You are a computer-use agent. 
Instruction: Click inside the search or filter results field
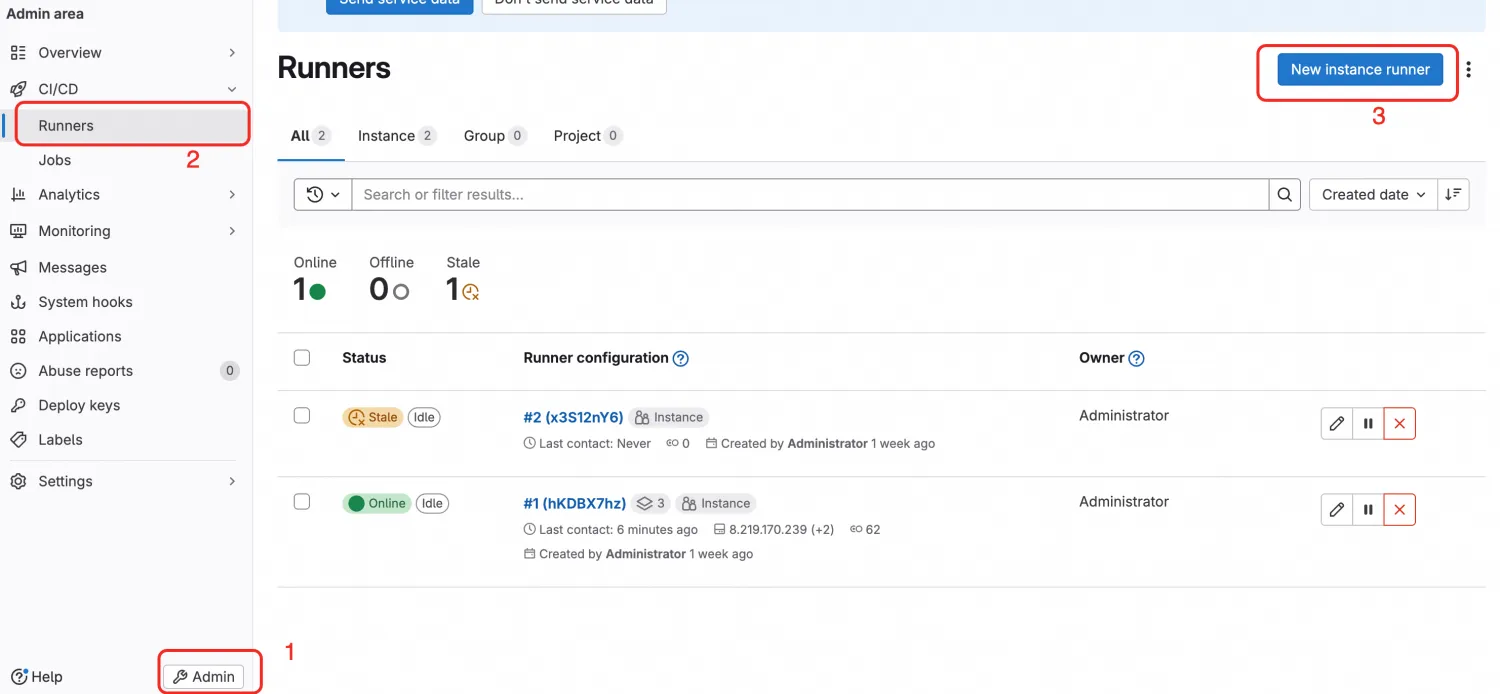(x=700, y=194)
